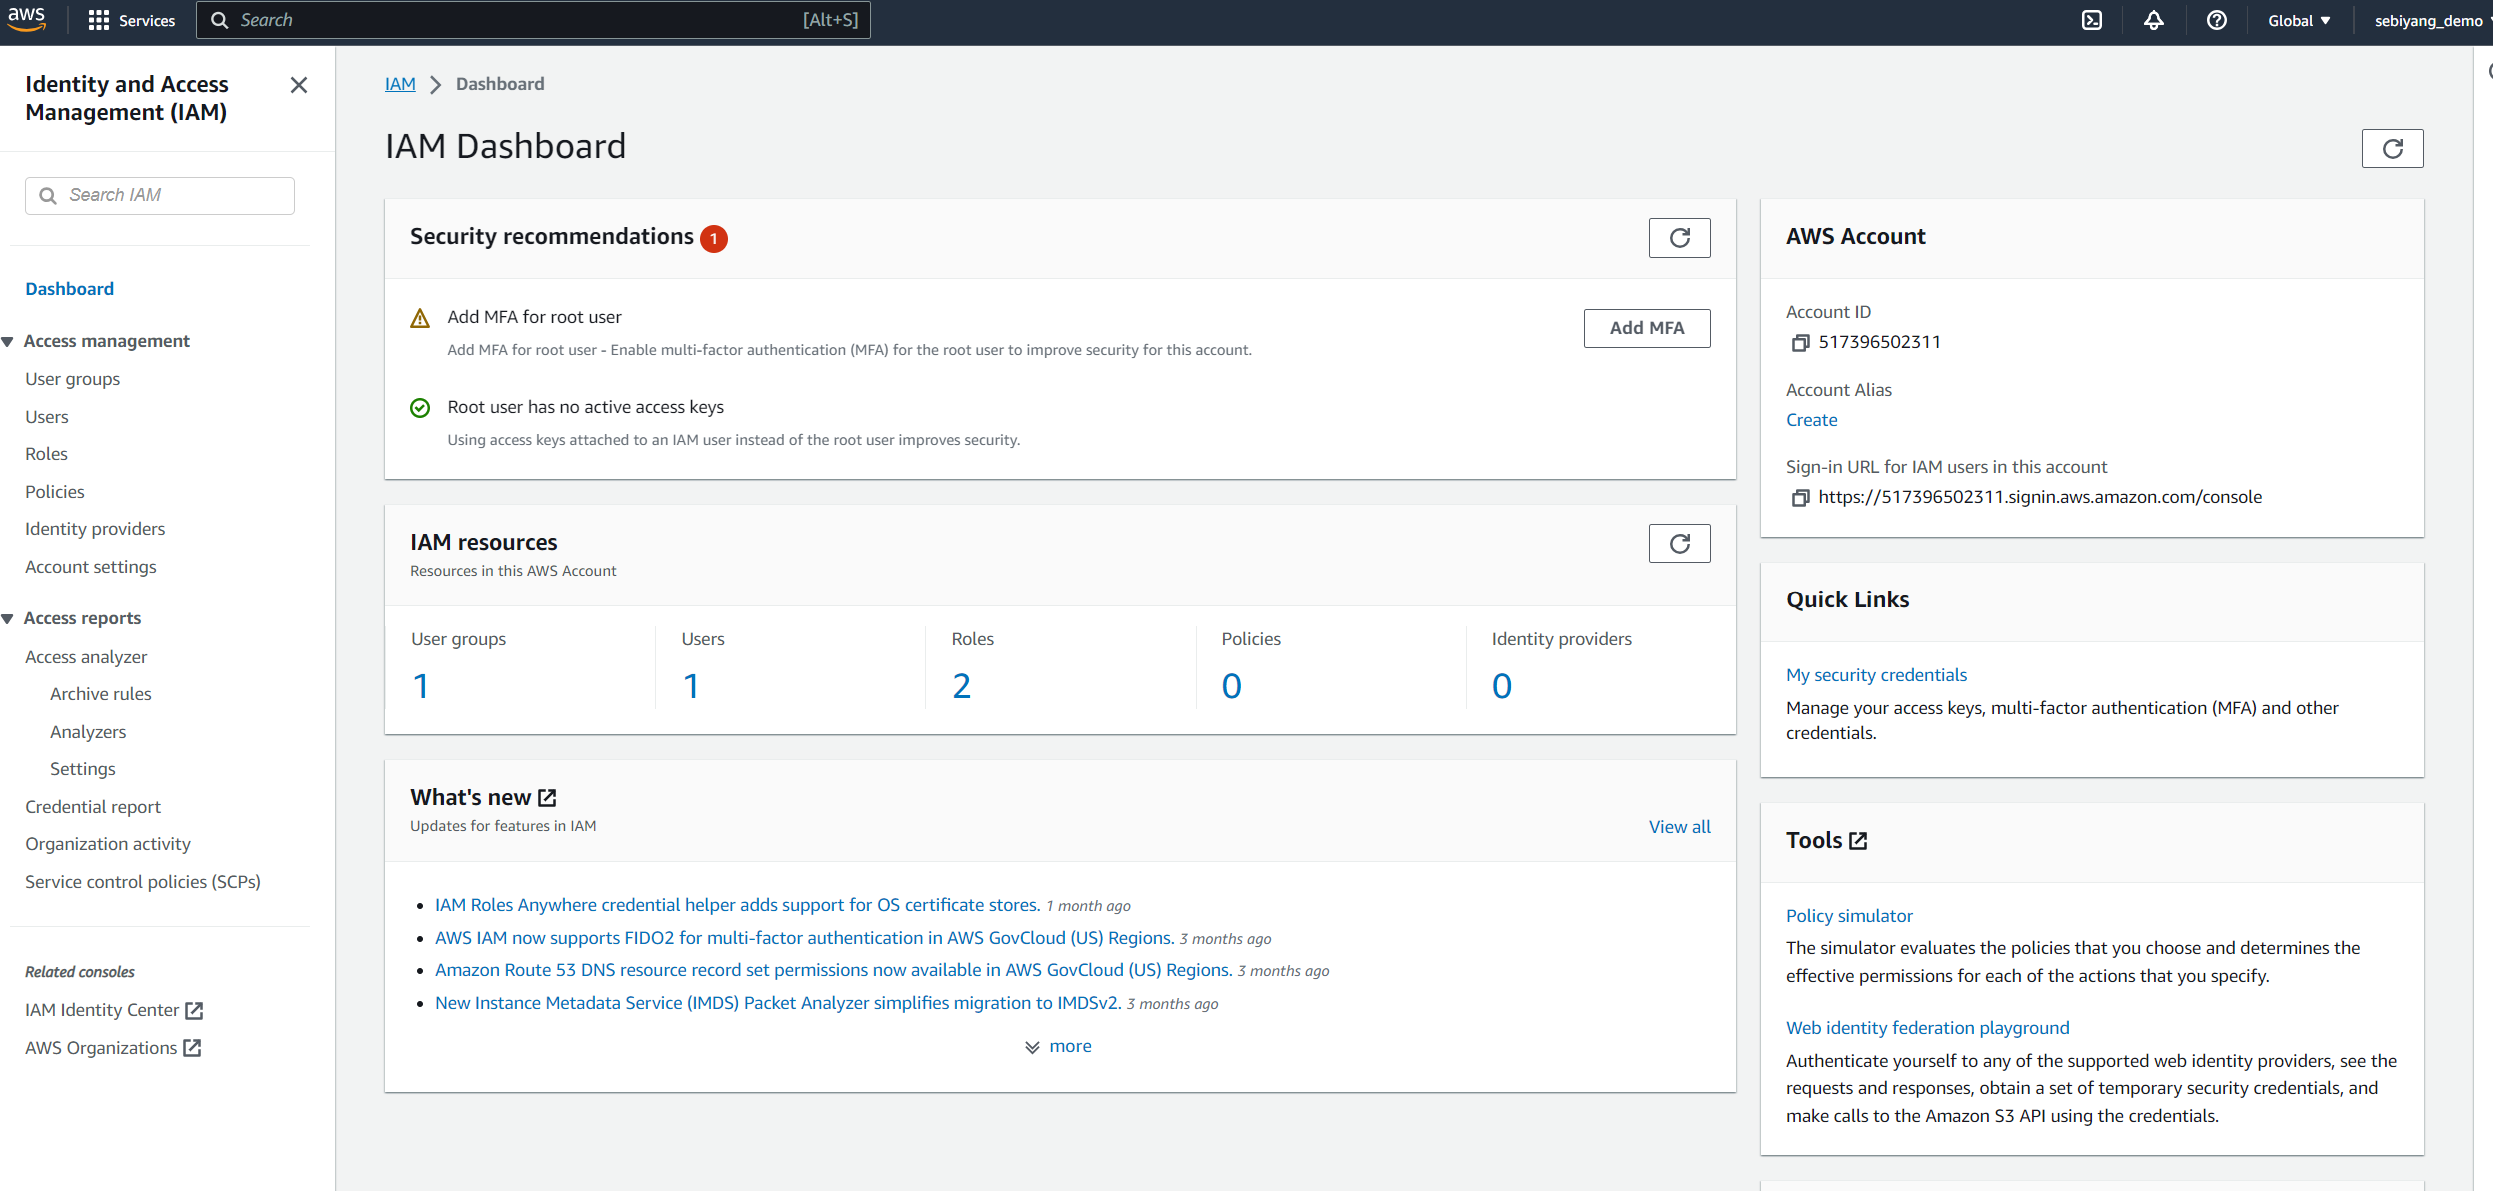Focus the top AWS search bar
Image resolution: width=2493 pixels, height=1191 pixels.
click(x=533, y=20)
